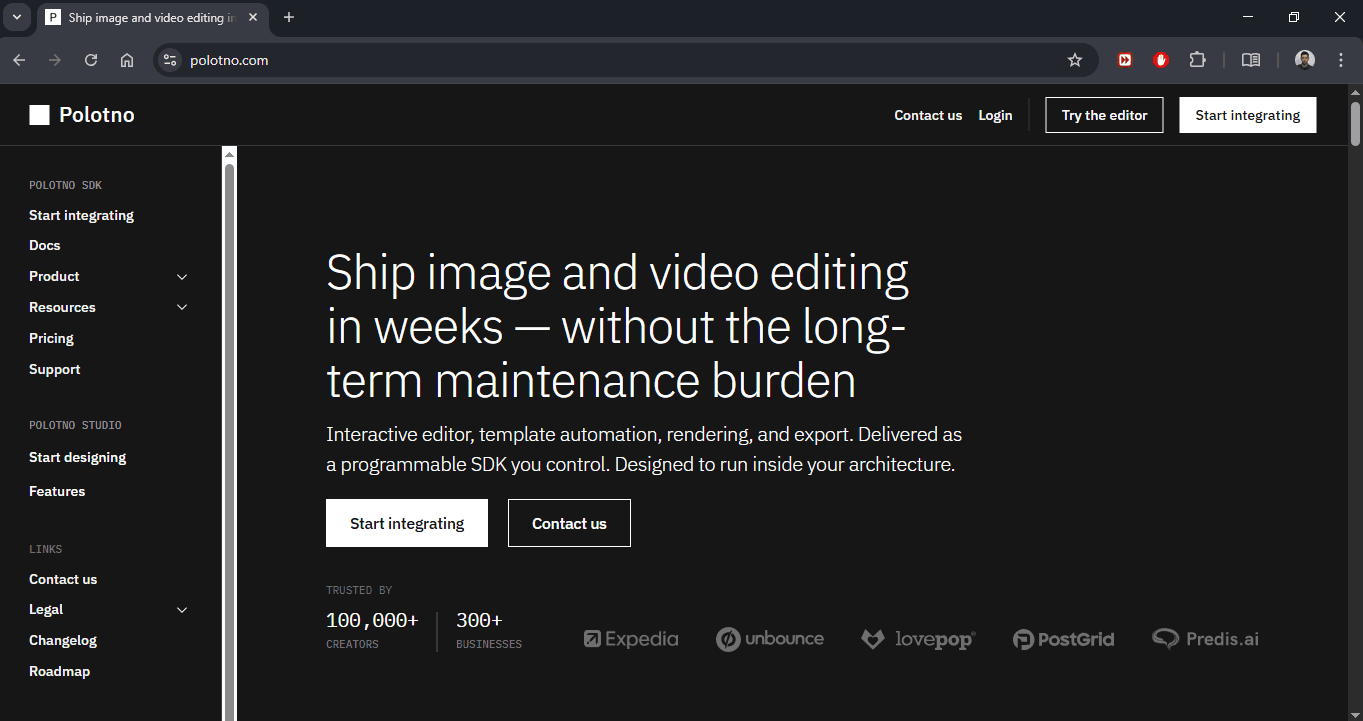Select Docs in the sidebar menu
Image resolution: width=1363 pixels, height=721 pixels.
click(x=45, y=245)
